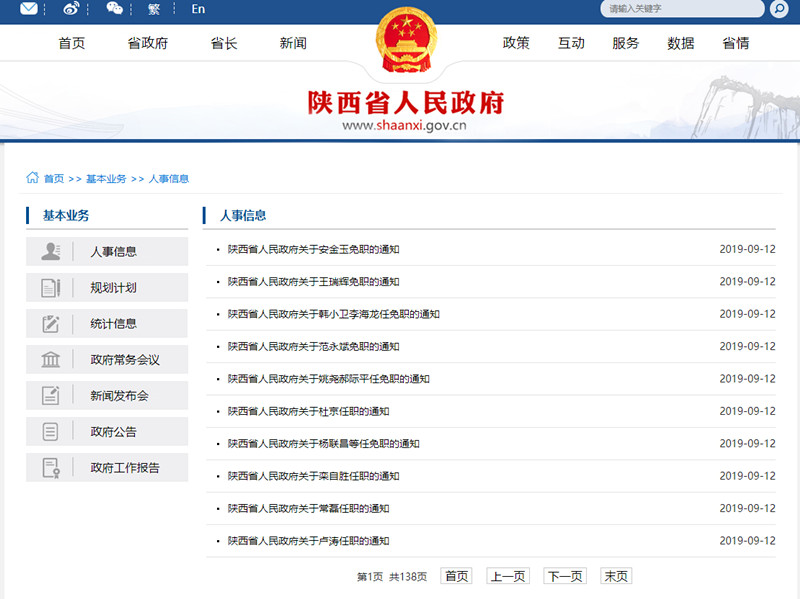Click the 统计信息 edit icon in sidebar

[x=50, y=324]
